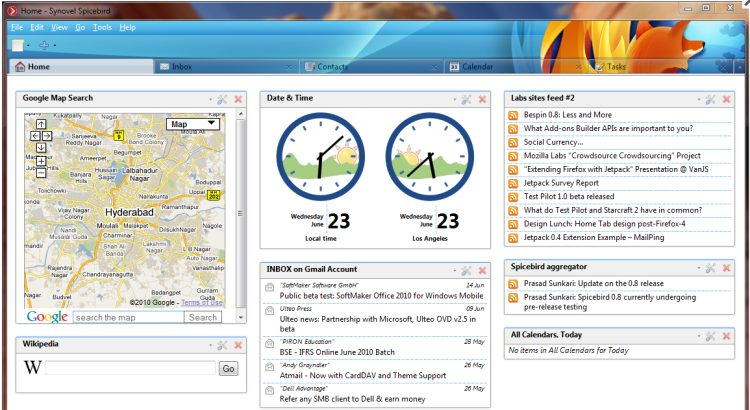
Task: Open 'BSE - IFRS Online June 2010 Batch' email
Action: 337,352
